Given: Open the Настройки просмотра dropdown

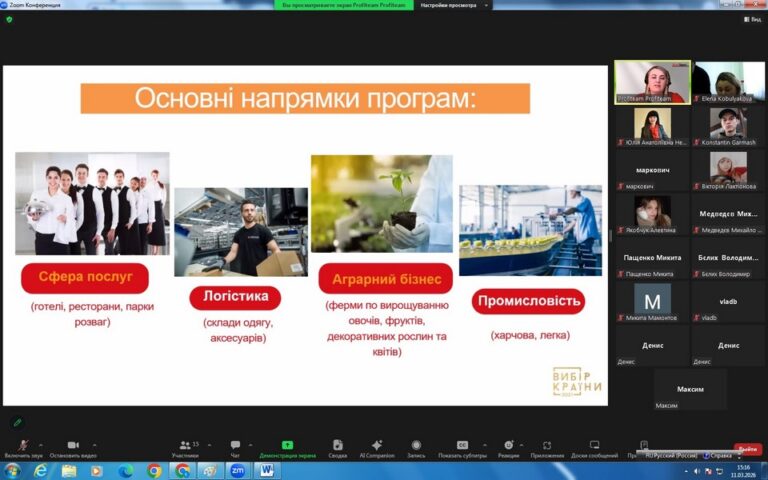Looking at the screenshot, I should [455, 5].
